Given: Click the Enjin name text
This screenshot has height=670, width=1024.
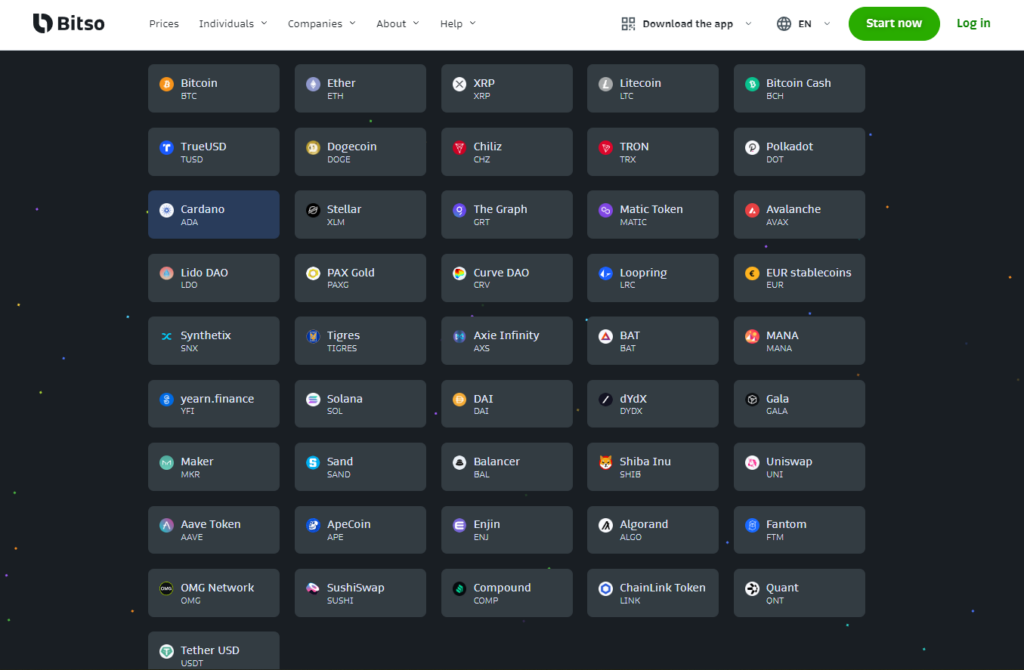Looking at the screenshot, I should (487, 524).
